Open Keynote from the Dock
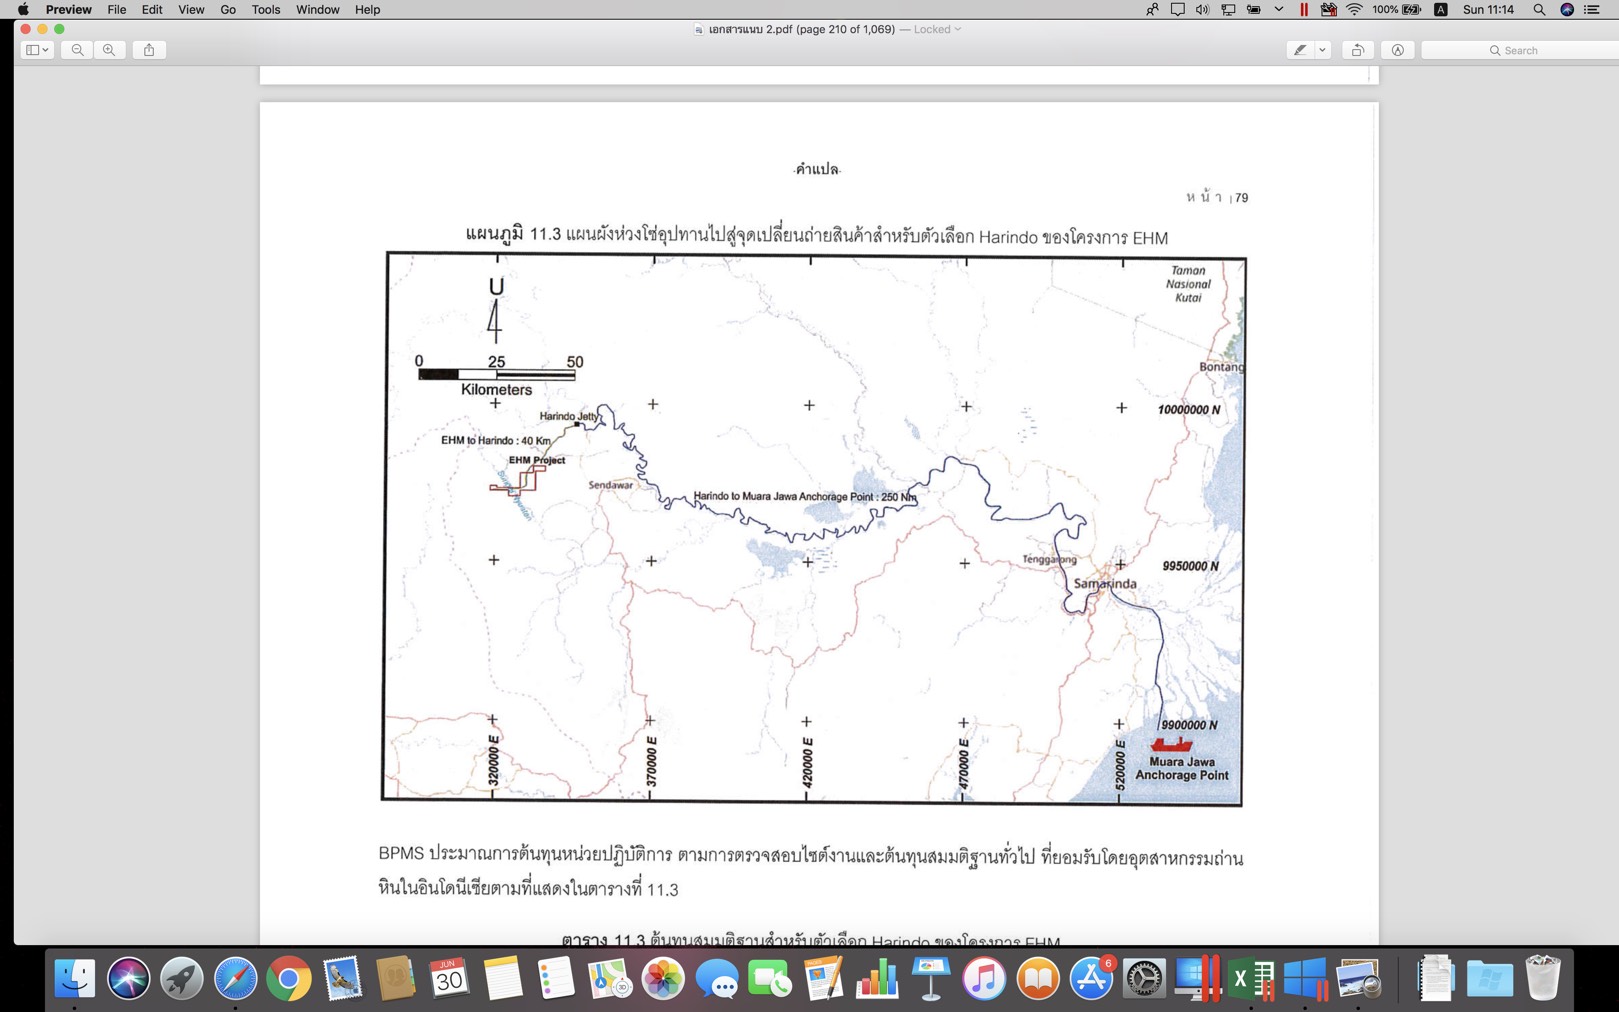The image size is (1619, 1012). [x=930, y=979]
